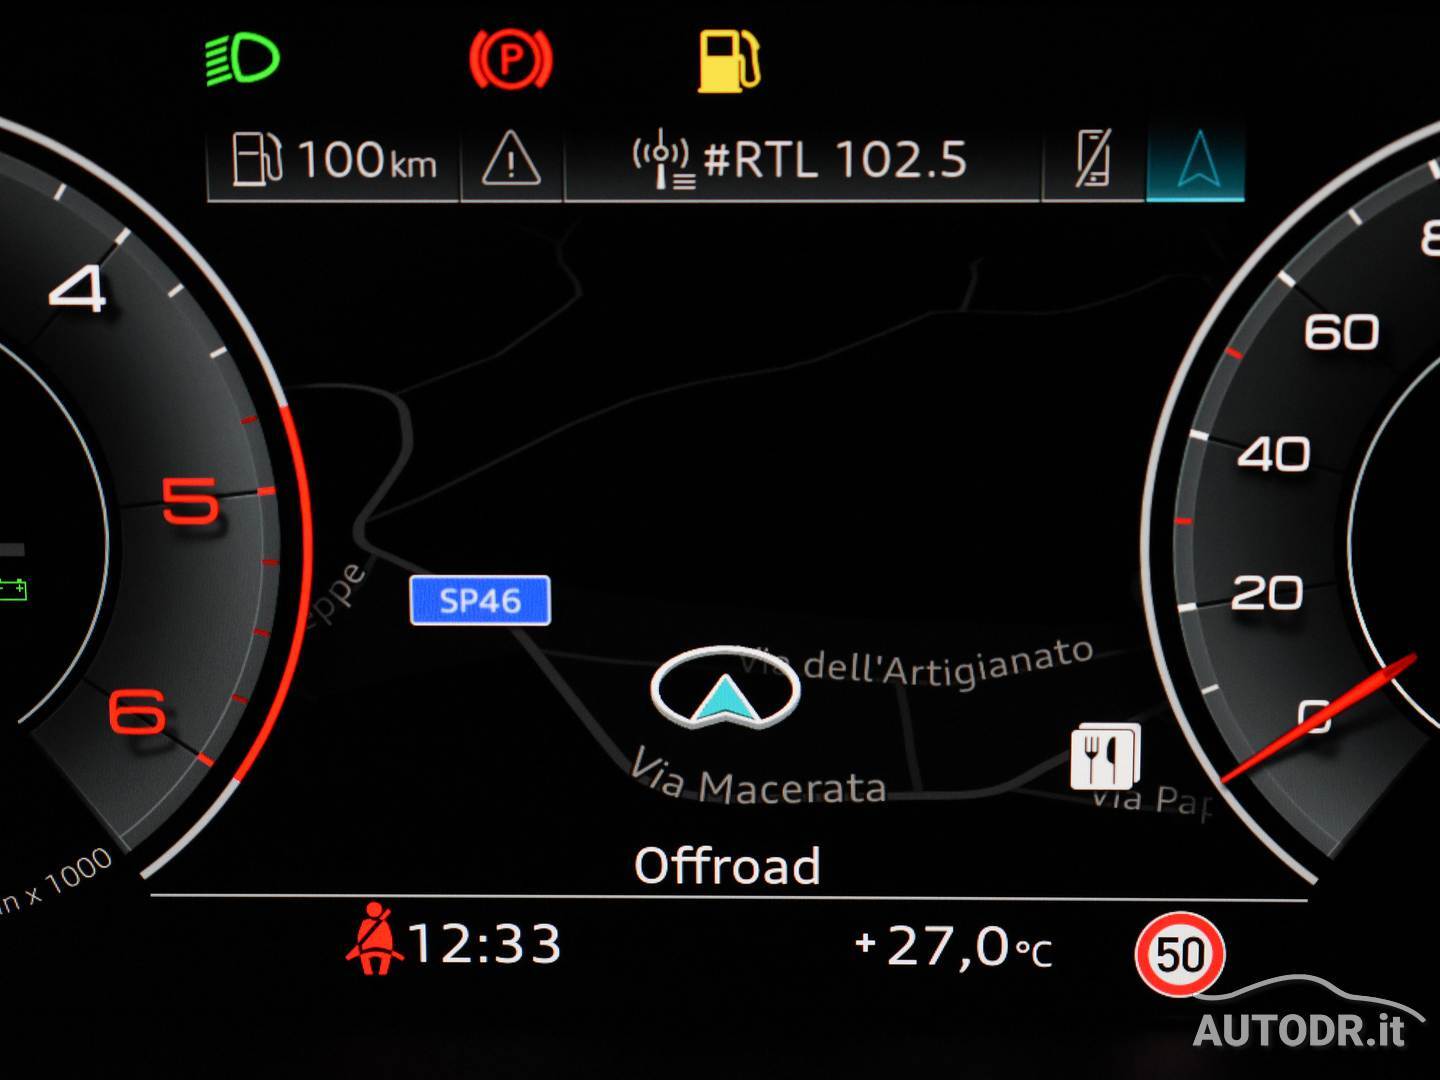Click the number 40 on speedometer
This screenshot has height=1080, width=1440.
[1274, 454]
